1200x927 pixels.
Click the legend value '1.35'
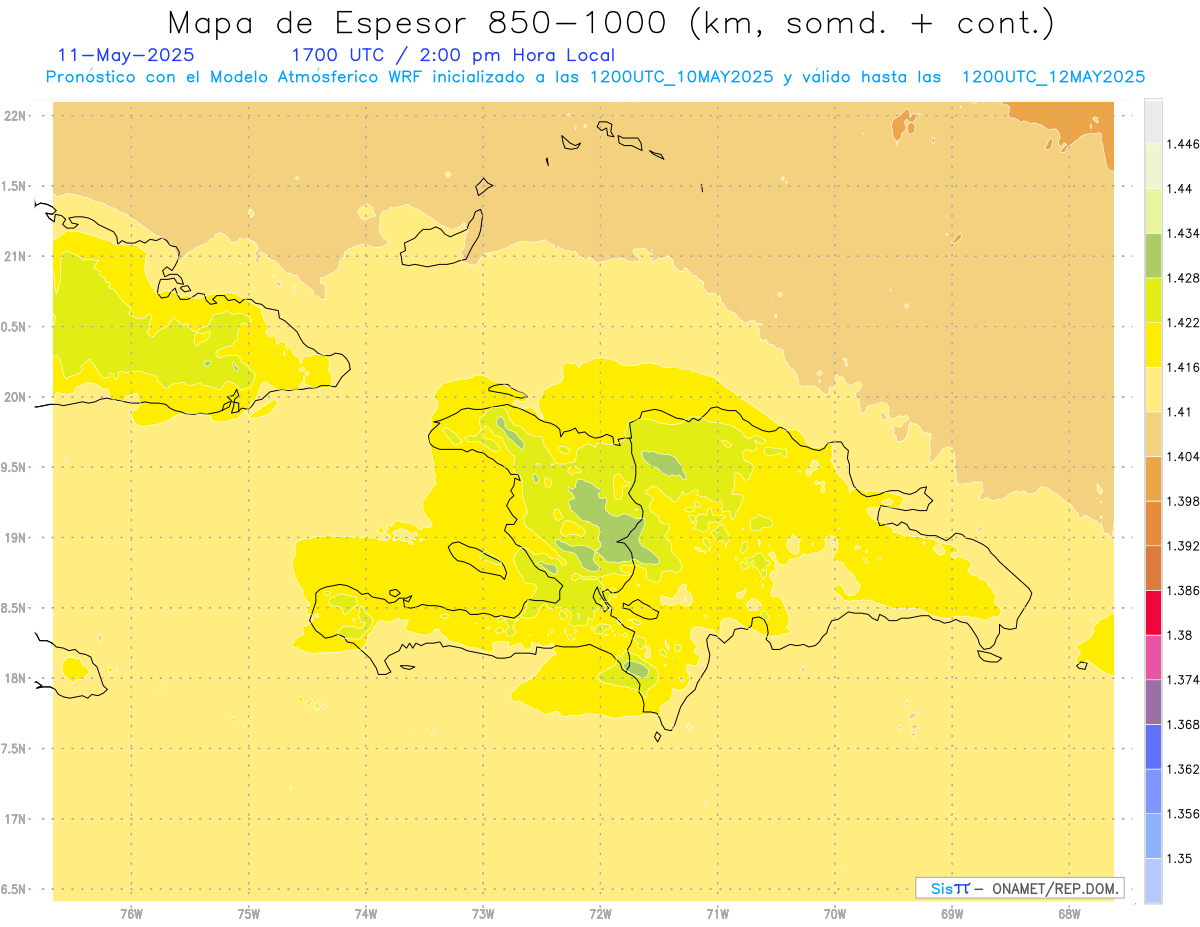click(1179, 858)
